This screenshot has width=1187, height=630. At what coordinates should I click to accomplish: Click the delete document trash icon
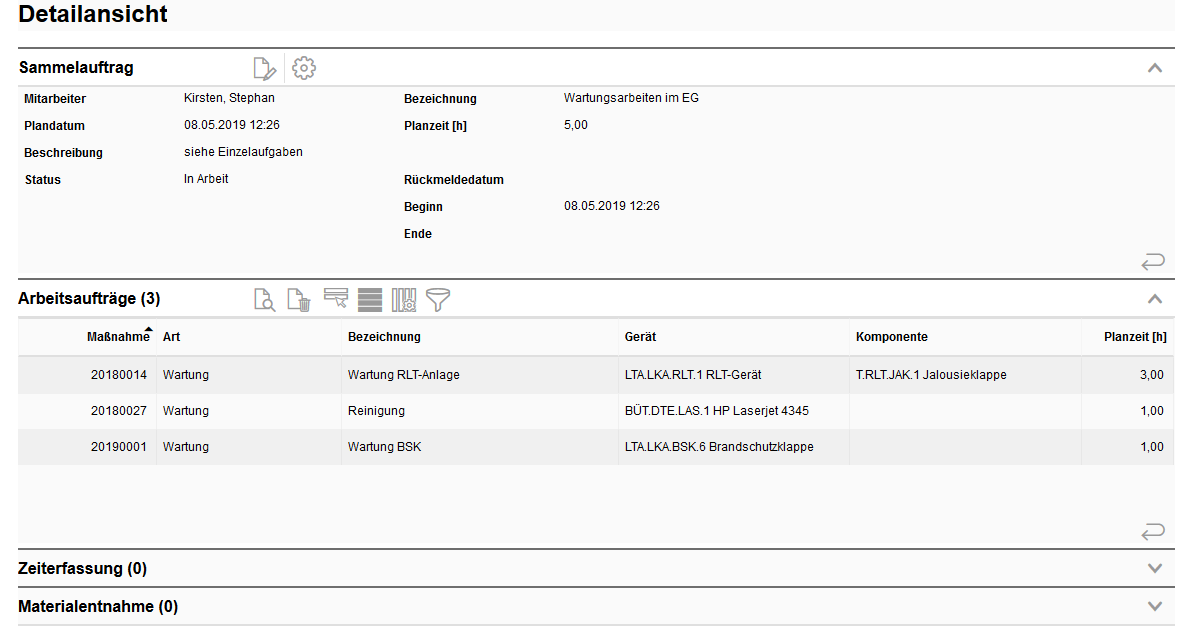click(x=299, y=299)
